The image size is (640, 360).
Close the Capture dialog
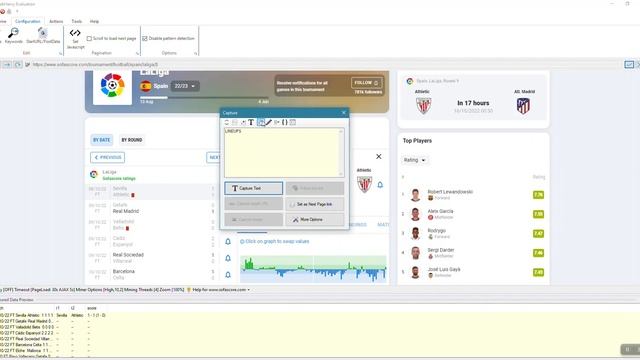(x=344, y=113)
